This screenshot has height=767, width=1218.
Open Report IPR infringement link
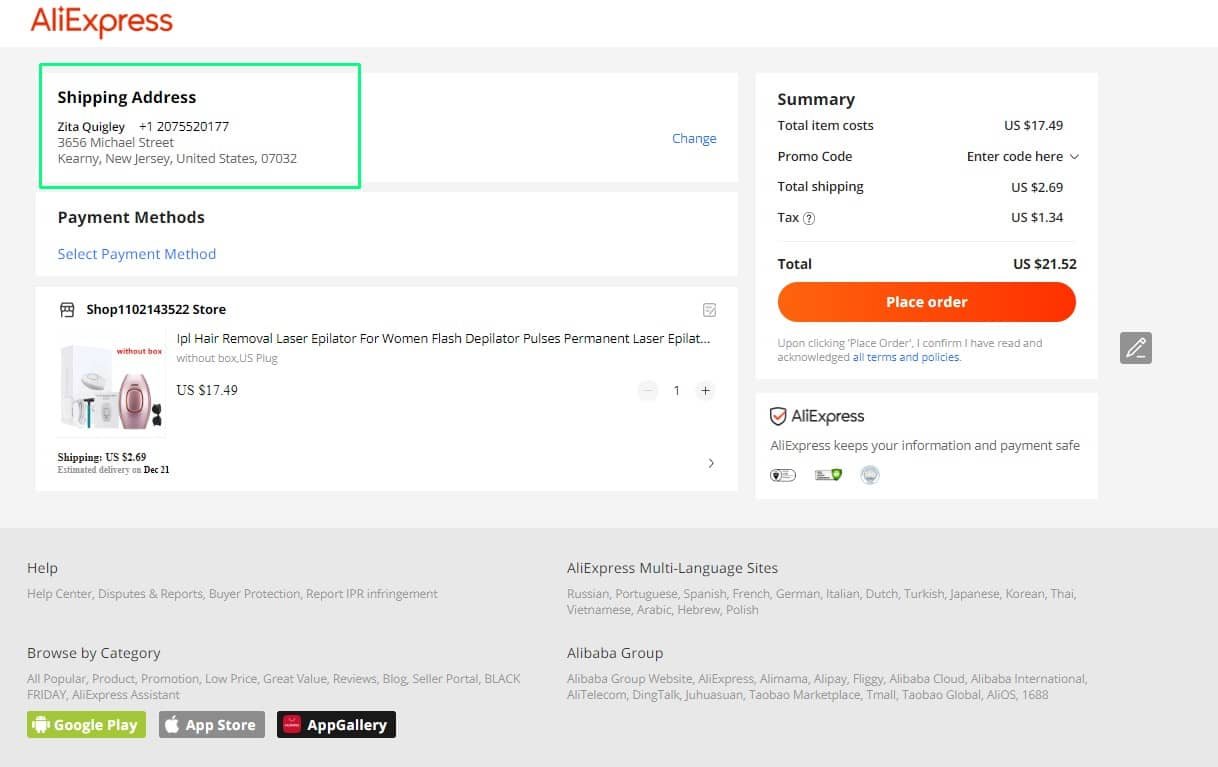coord(372,594)
